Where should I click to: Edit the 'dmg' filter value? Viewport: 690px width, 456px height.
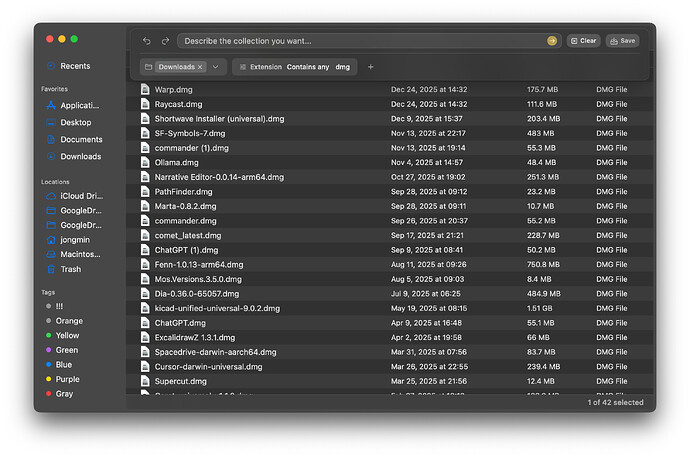click(x=342, y=67)
